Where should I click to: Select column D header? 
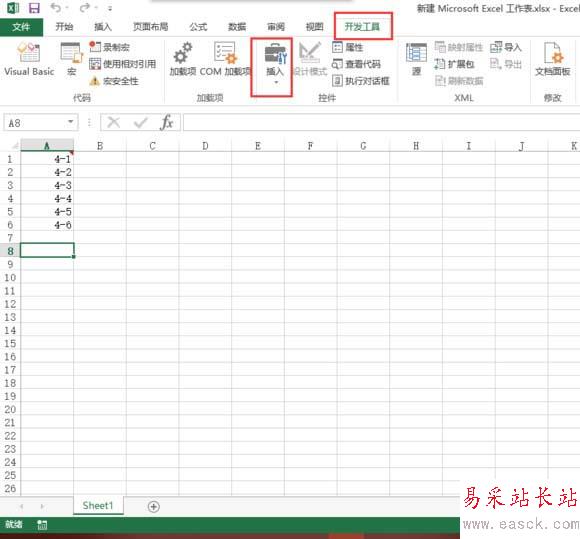205,146
